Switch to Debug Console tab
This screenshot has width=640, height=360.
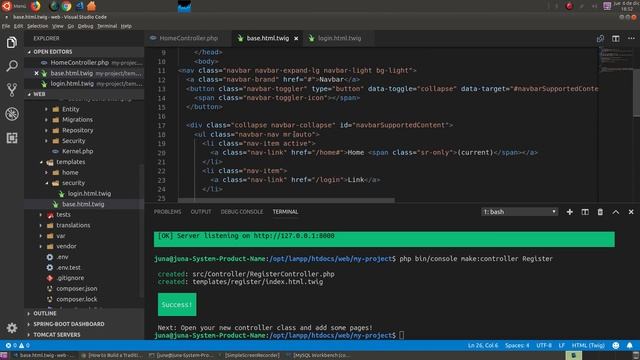pos(242,212)
